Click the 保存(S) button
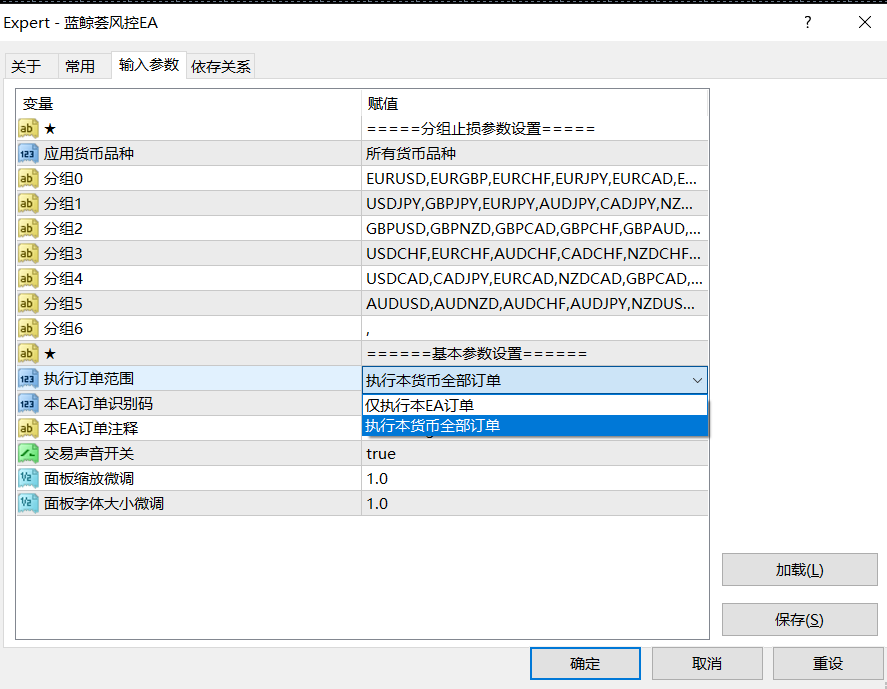887x689 pixels. (798, 619)
